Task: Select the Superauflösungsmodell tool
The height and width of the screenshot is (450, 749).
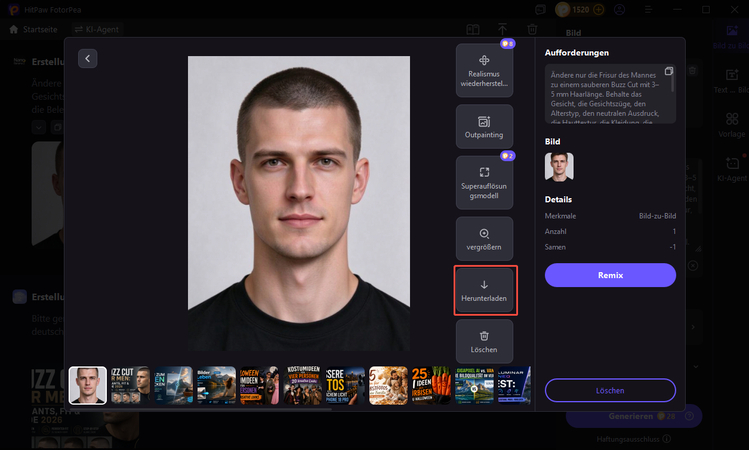Action: pos(484,182)
